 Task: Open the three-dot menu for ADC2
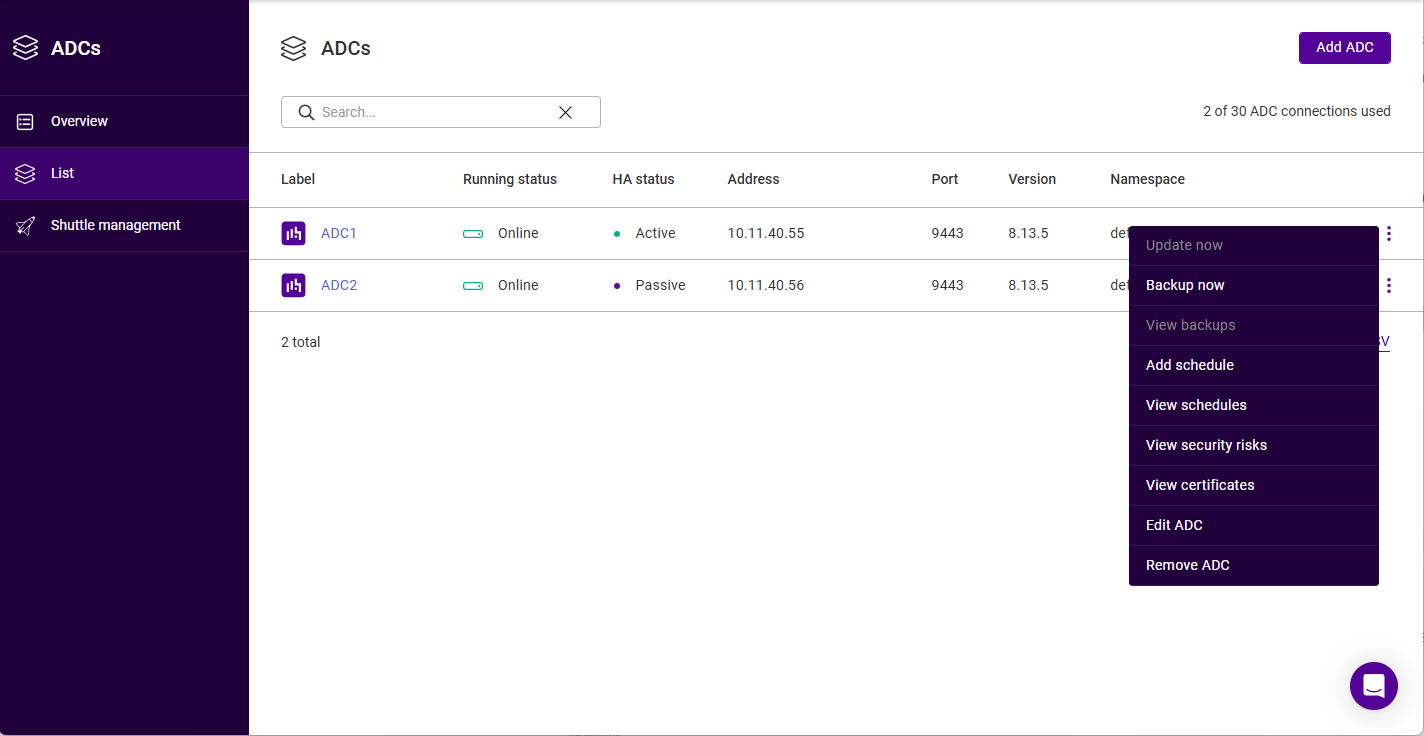click(1388, 285)
